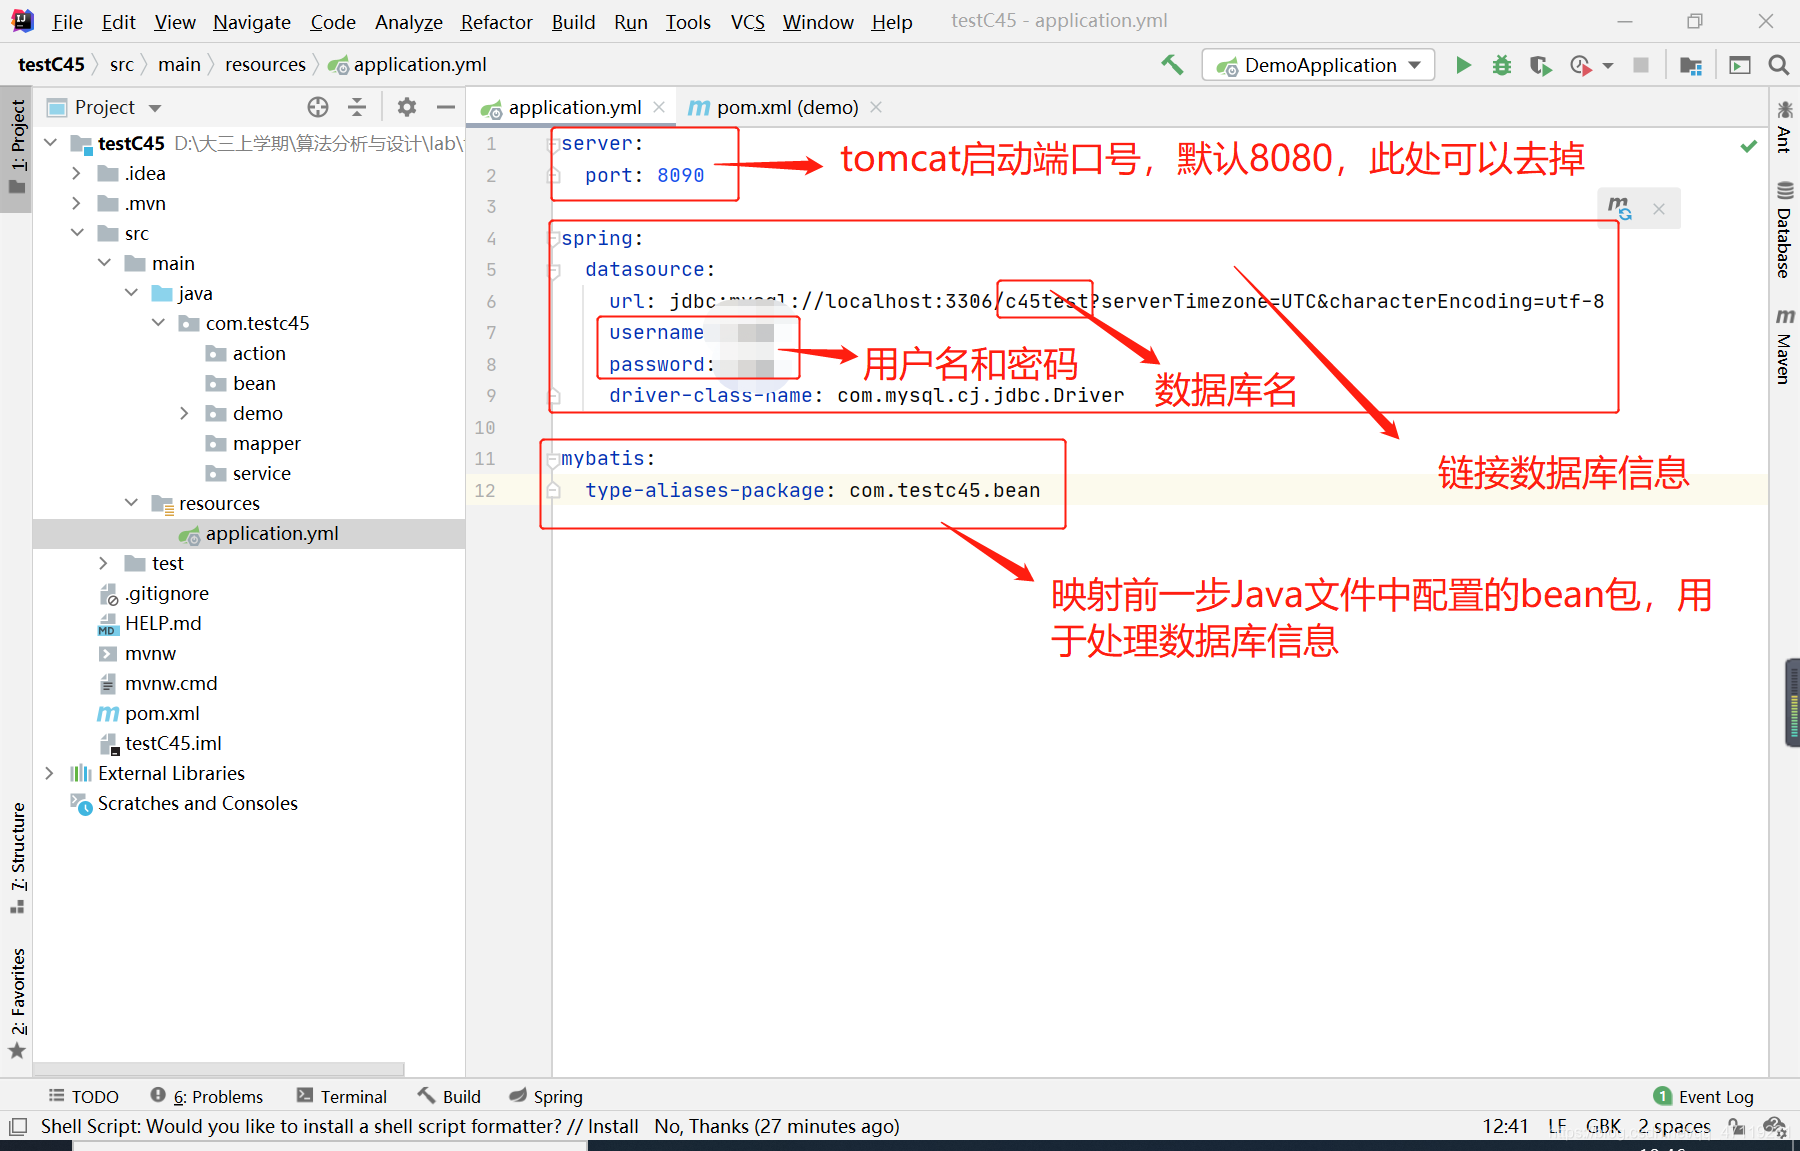Dismiss the Maven changes popup close icon
The image size is (1800, 1151).
click(x=1659, y=209)
